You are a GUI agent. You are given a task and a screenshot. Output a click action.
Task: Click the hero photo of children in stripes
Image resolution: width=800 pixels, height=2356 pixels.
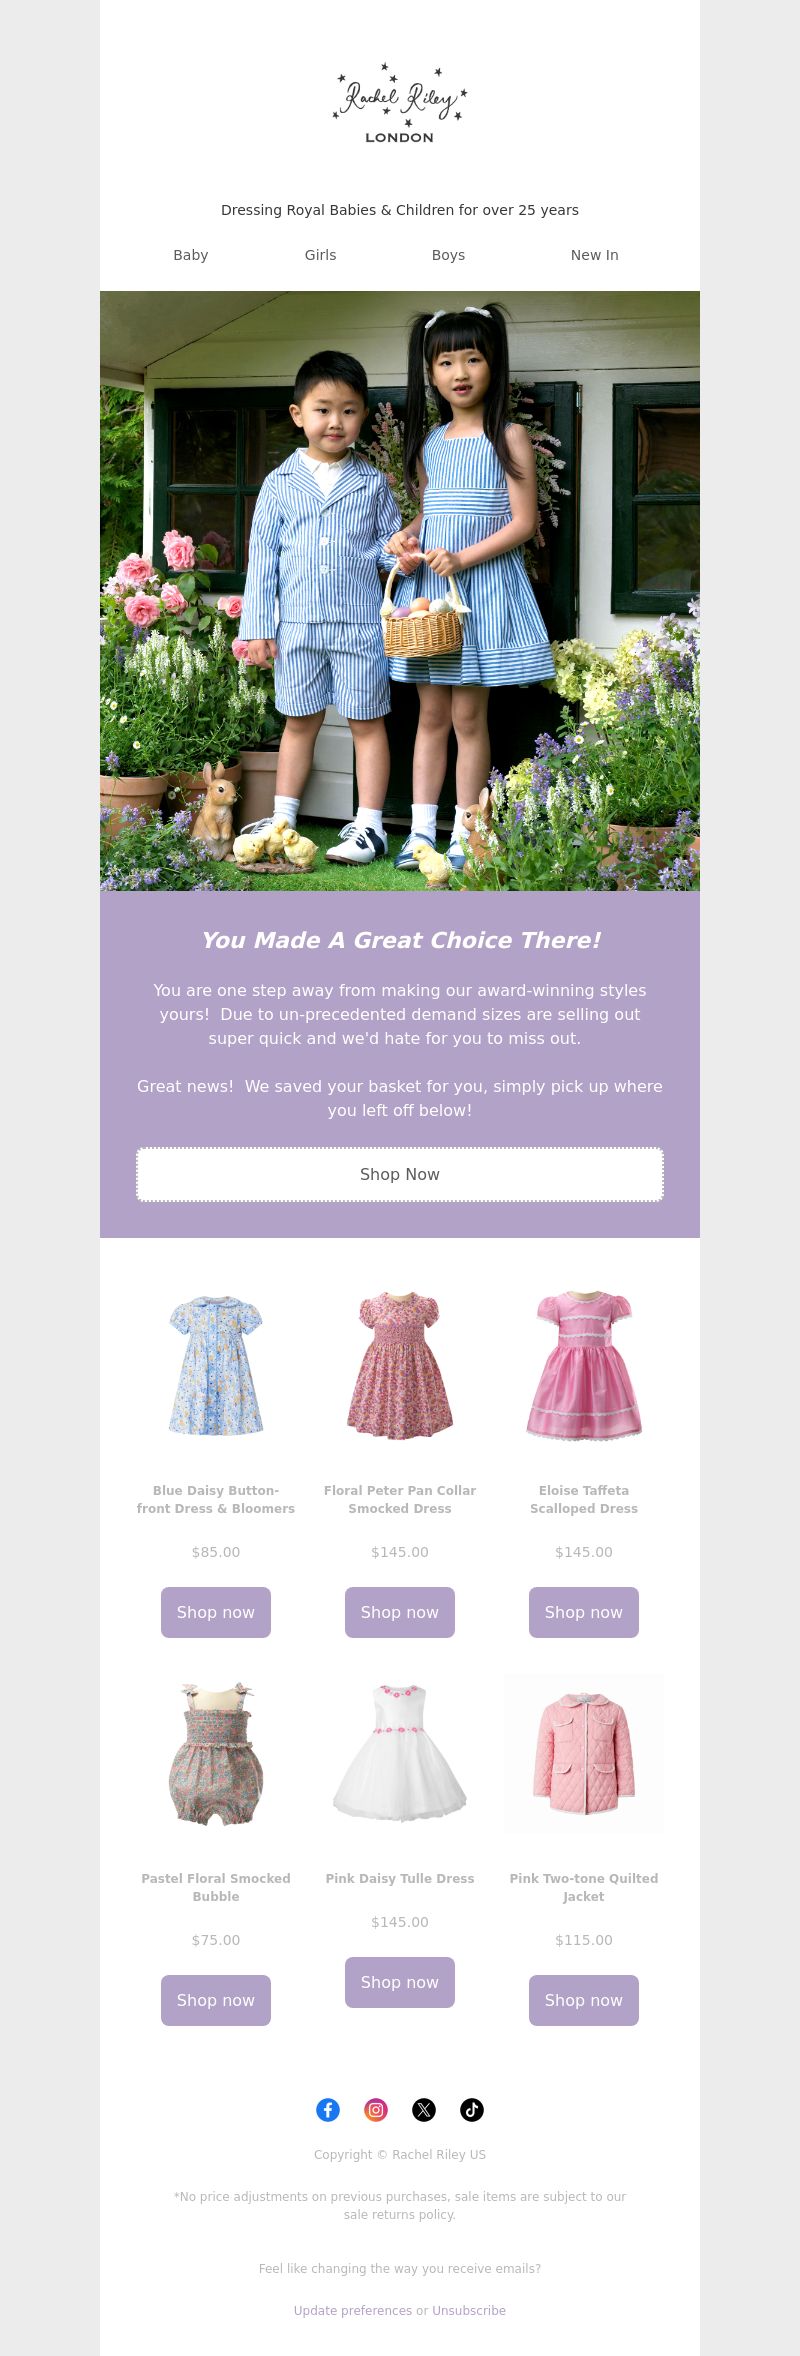coord(400,591)
